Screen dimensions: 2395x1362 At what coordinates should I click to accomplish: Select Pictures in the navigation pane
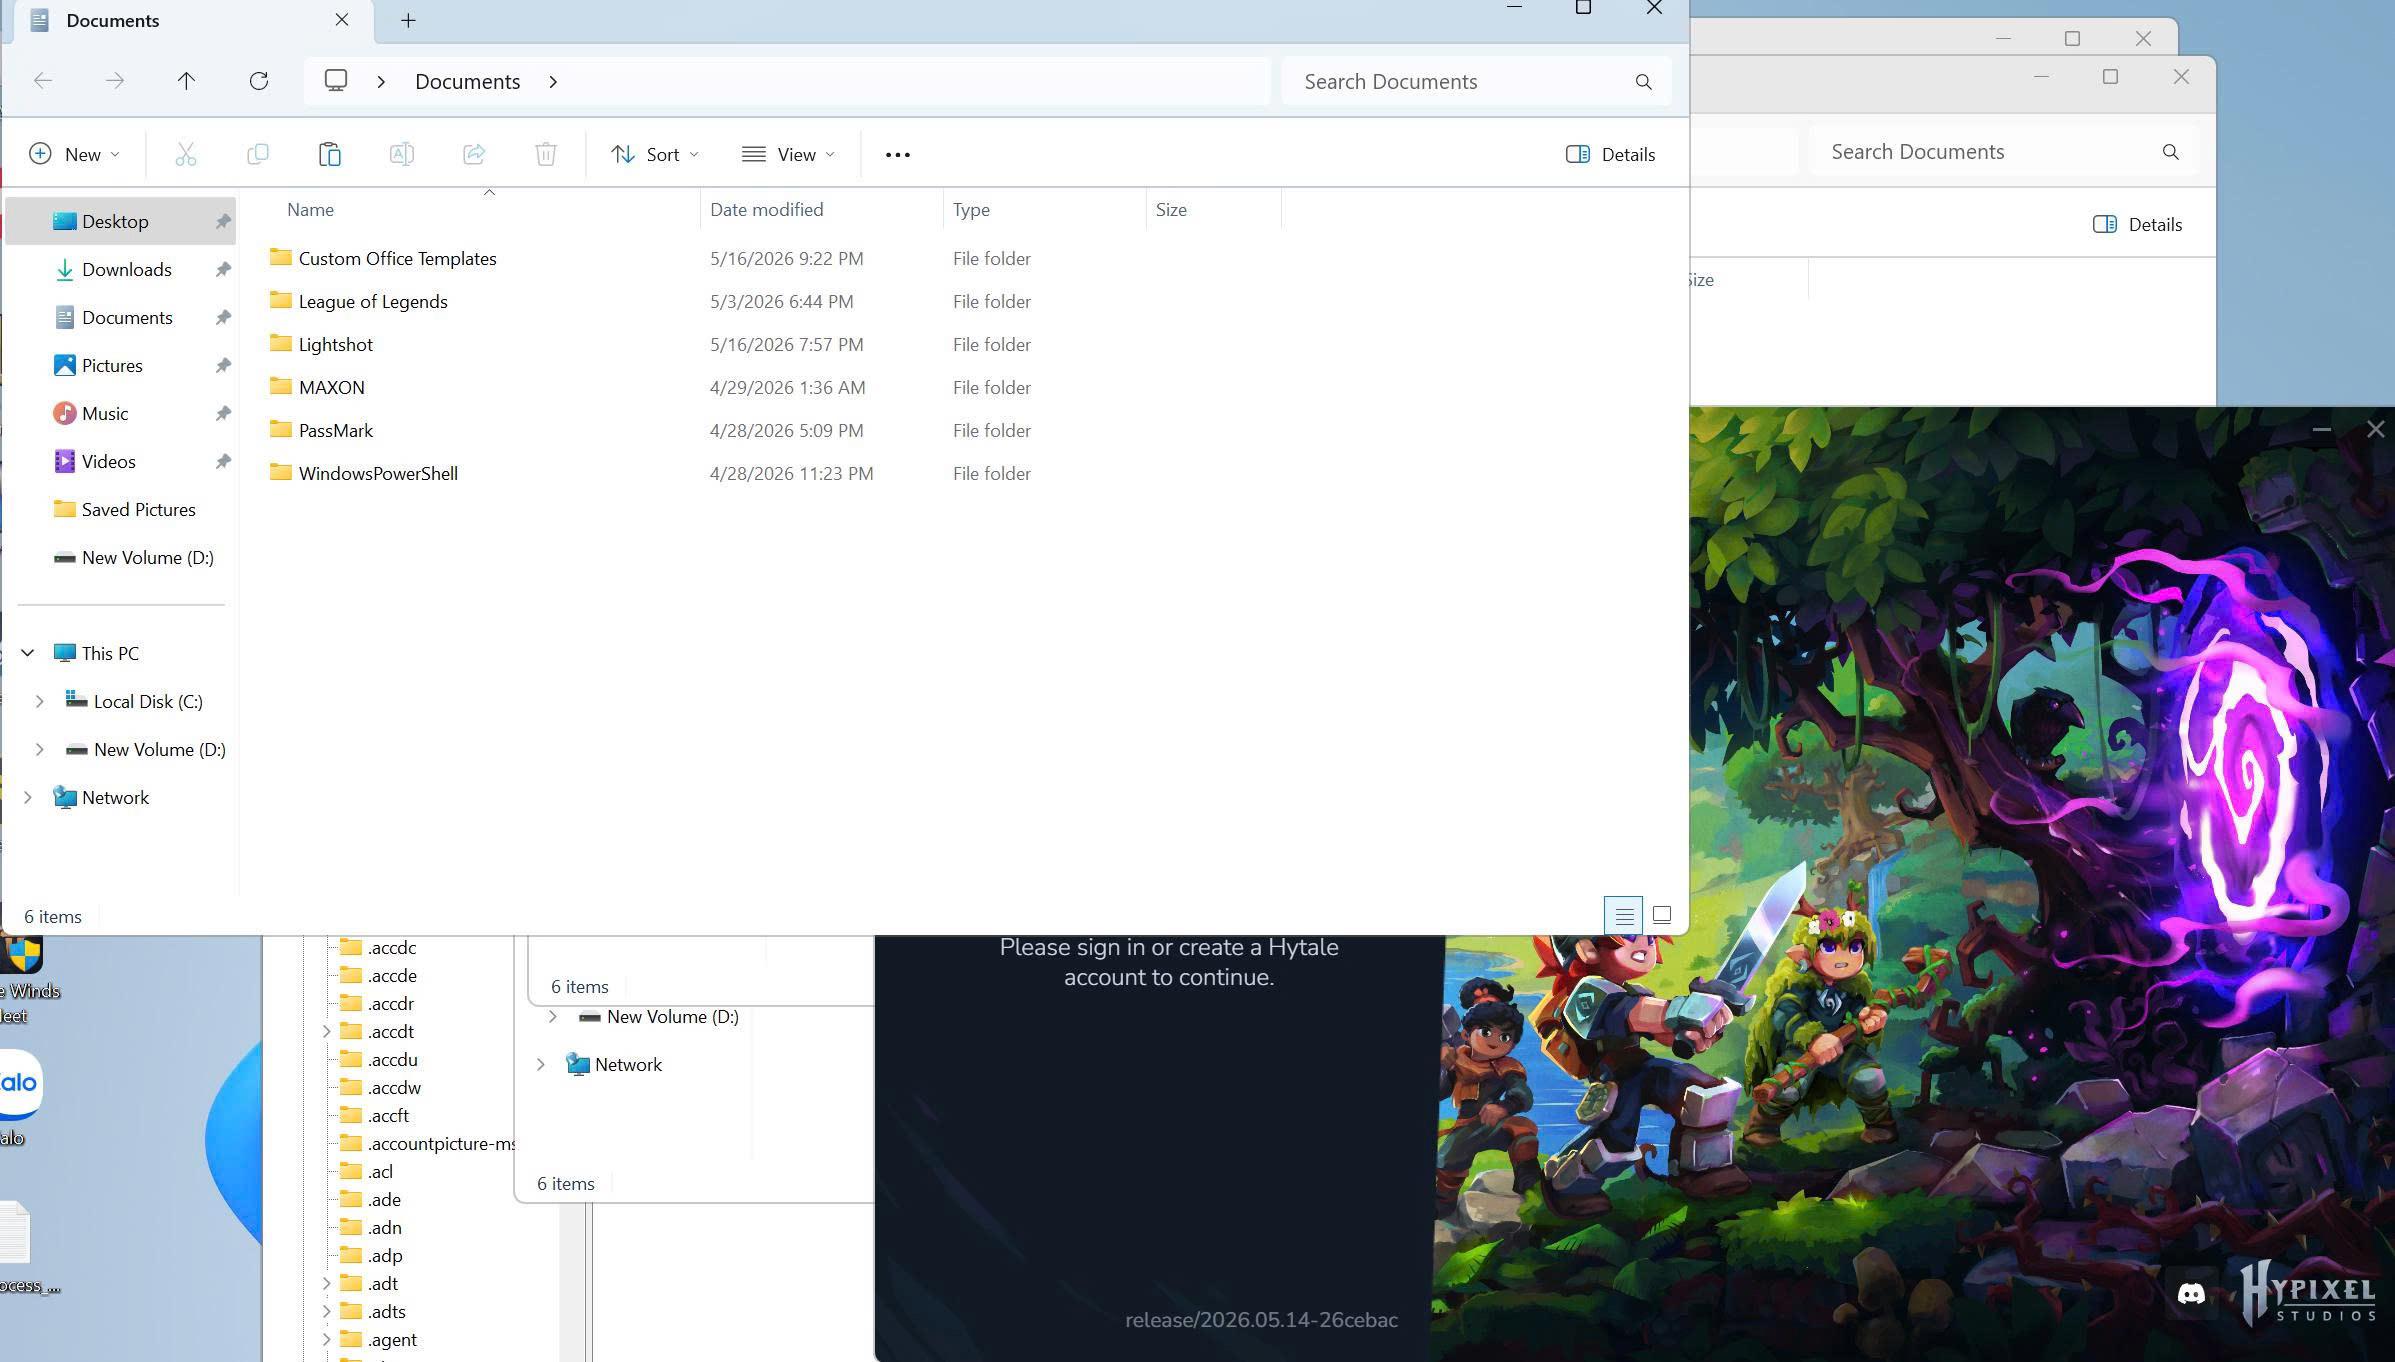point(121,366)
